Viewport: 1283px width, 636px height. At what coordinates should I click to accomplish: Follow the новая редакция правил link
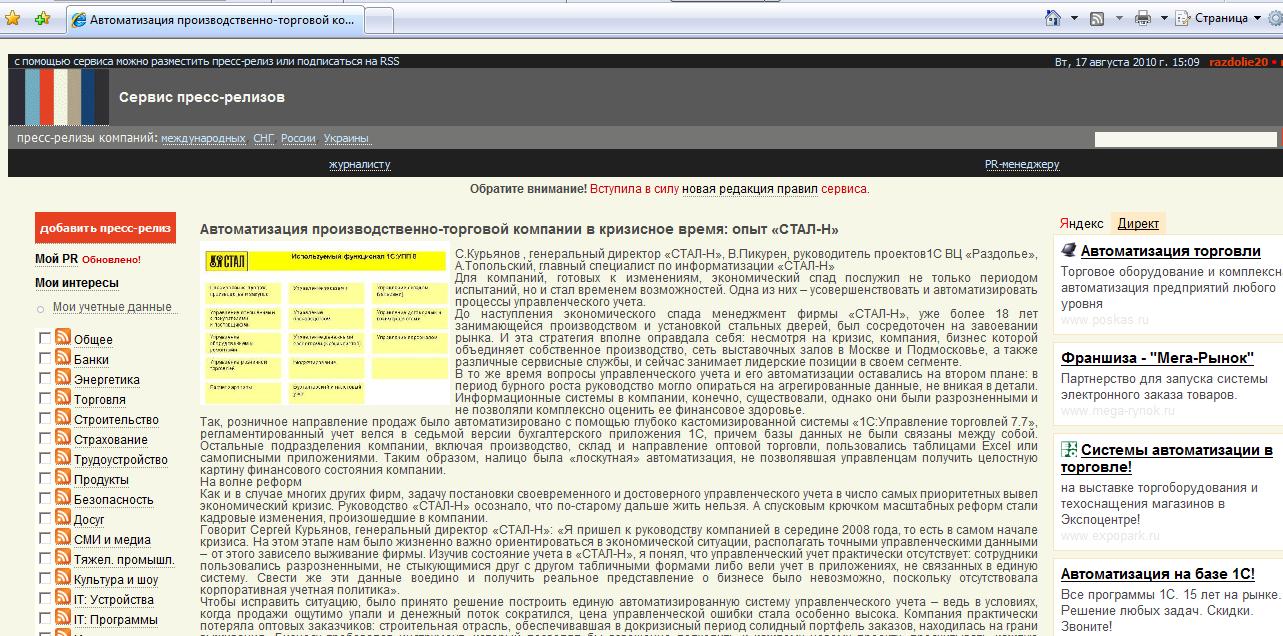pos(750,189)
